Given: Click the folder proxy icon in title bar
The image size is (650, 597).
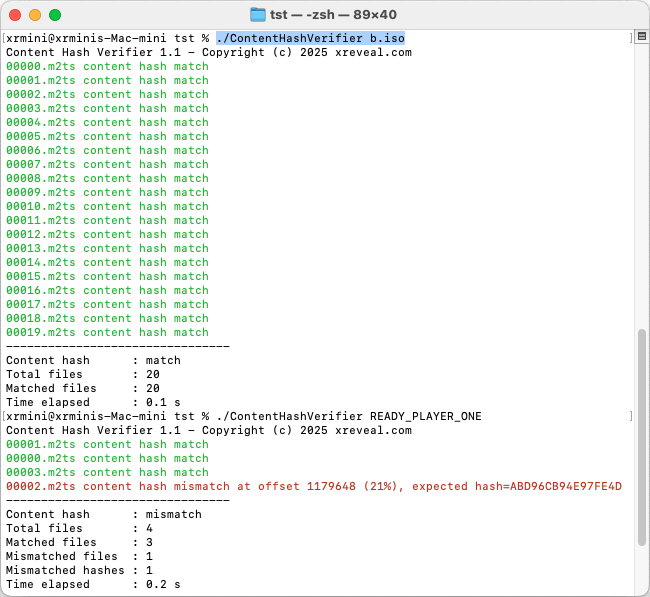Looking at the screenshot, I should 259,15.
